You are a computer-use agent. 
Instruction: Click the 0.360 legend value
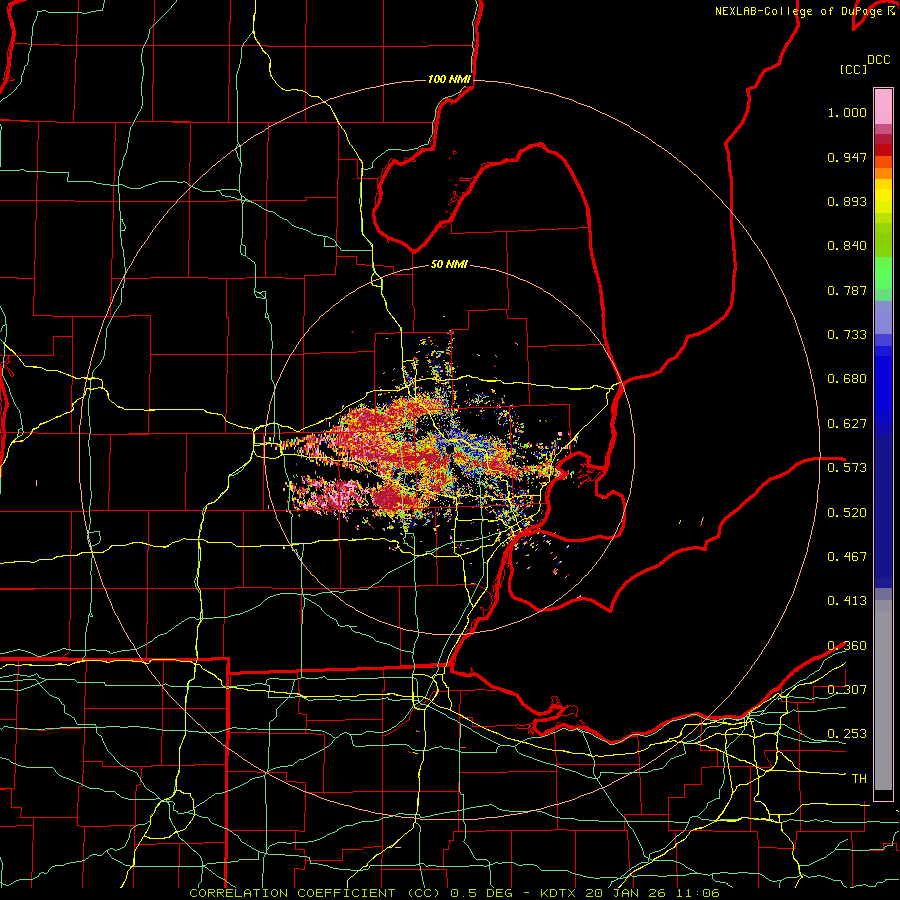847,646
